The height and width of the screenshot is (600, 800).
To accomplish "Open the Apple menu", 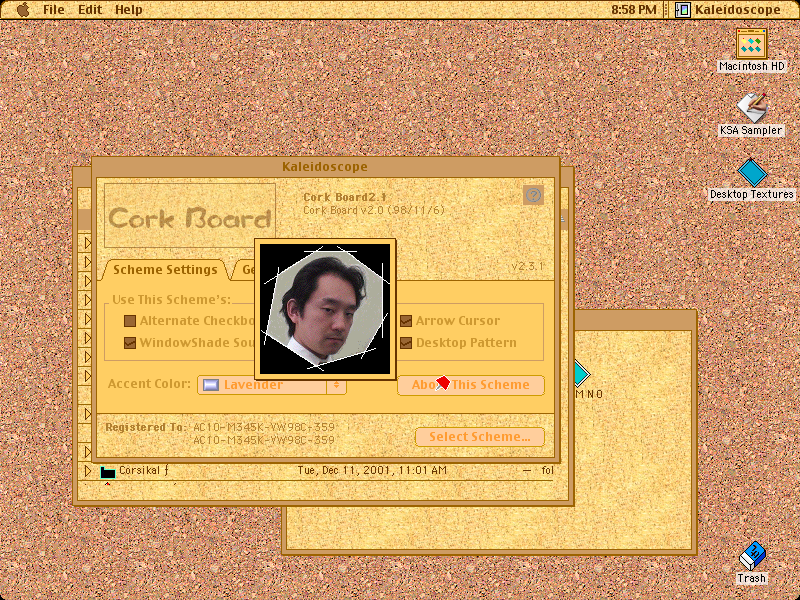I will [23, 10].
